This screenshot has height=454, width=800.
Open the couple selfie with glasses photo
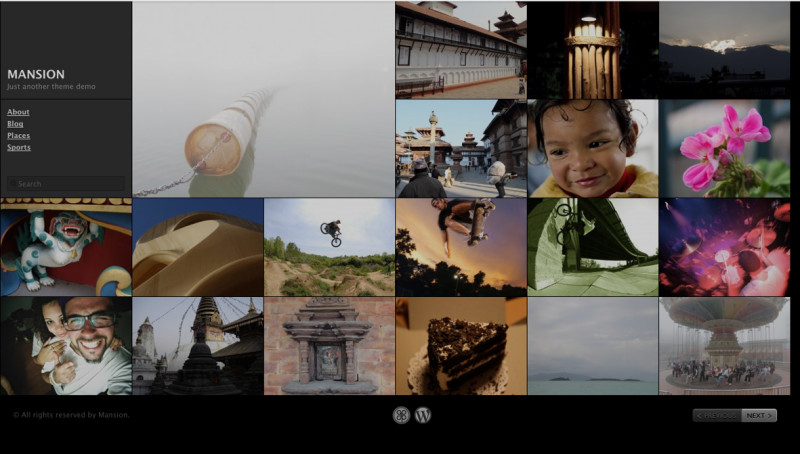click(66, 346)
